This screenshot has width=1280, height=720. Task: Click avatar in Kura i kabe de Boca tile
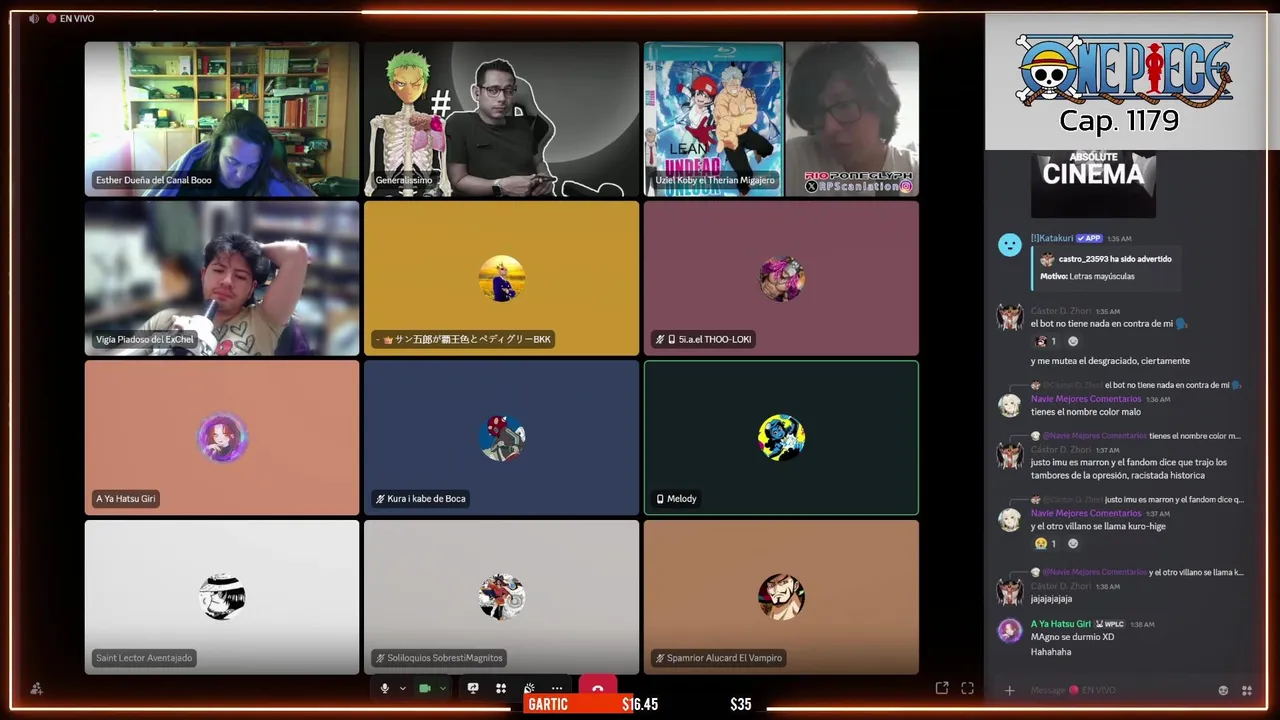click(501, 438)
